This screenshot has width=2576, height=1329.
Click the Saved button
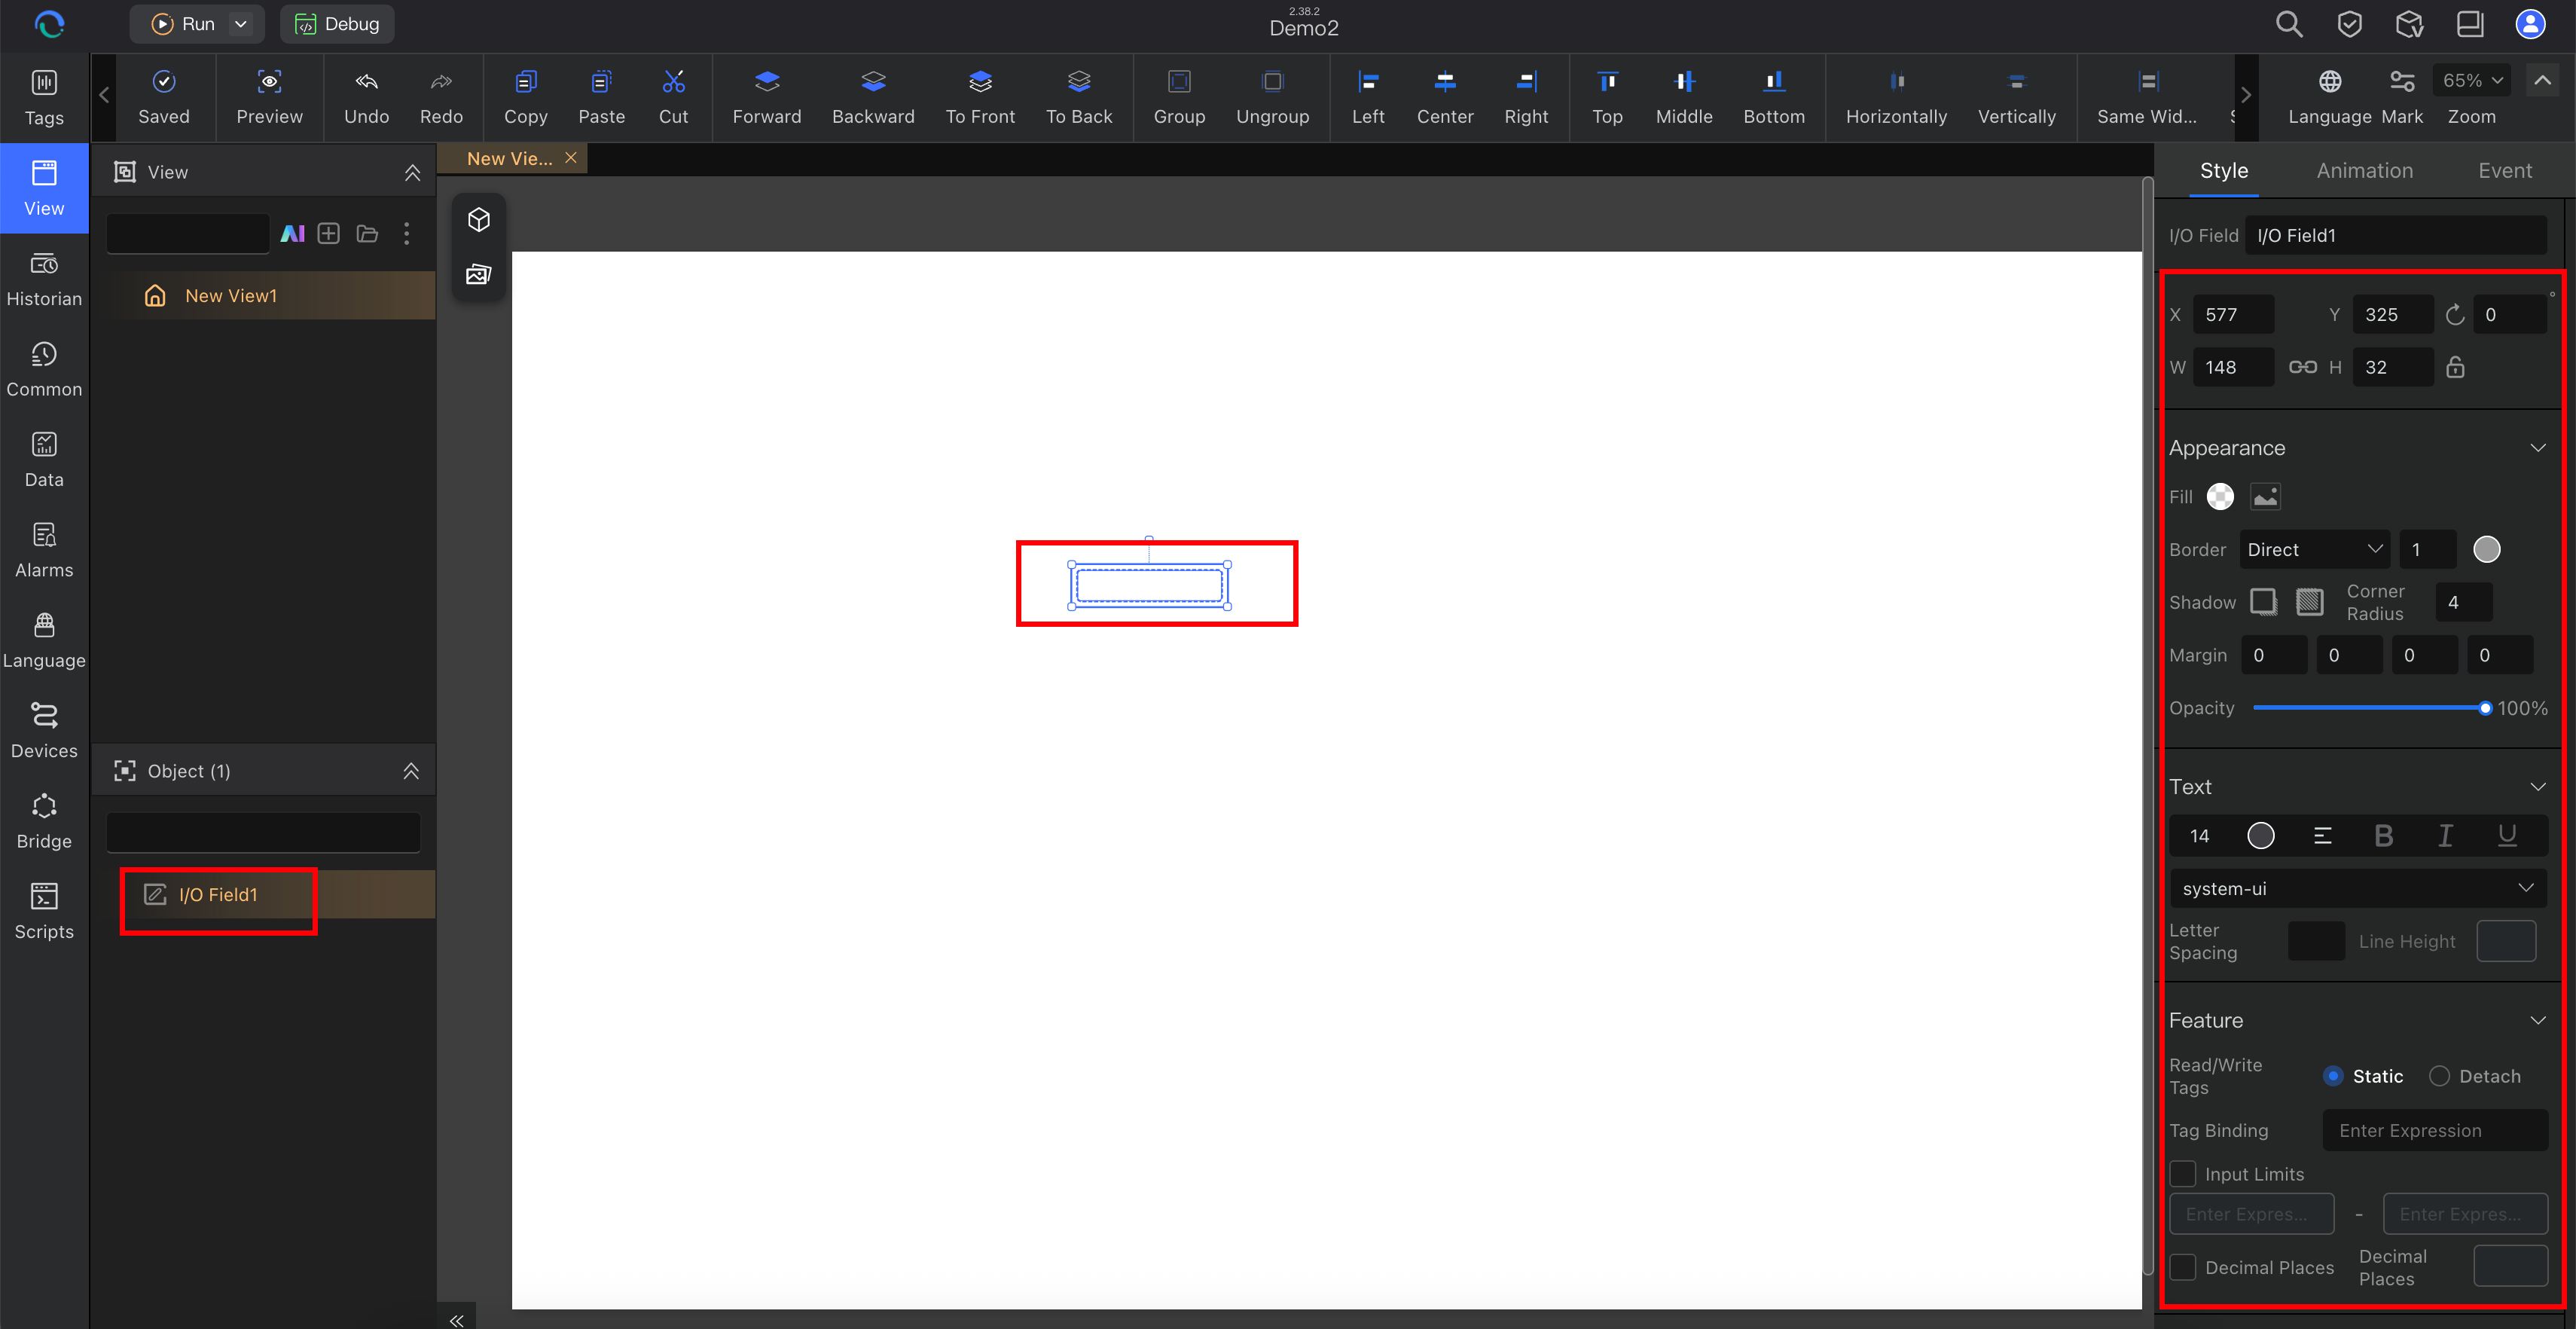coord(163,96)
